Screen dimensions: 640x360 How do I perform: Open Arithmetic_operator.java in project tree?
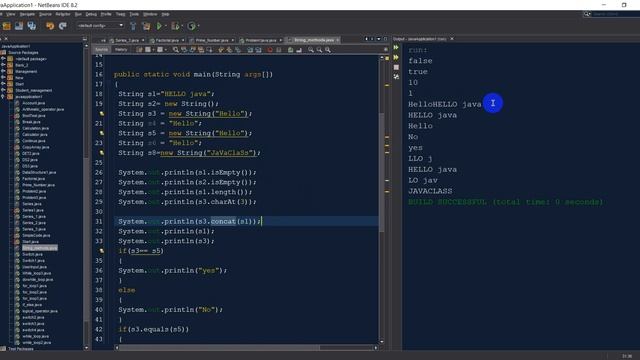[x=43, y=109]
